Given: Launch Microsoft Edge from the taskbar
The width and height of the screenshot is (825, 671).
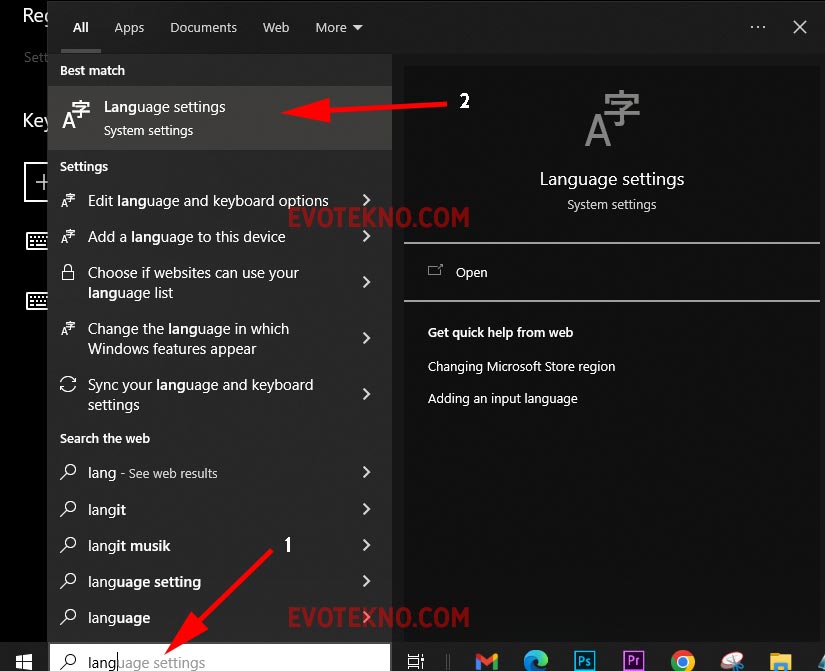Looking at the screenshot, I should pos(535,660).
